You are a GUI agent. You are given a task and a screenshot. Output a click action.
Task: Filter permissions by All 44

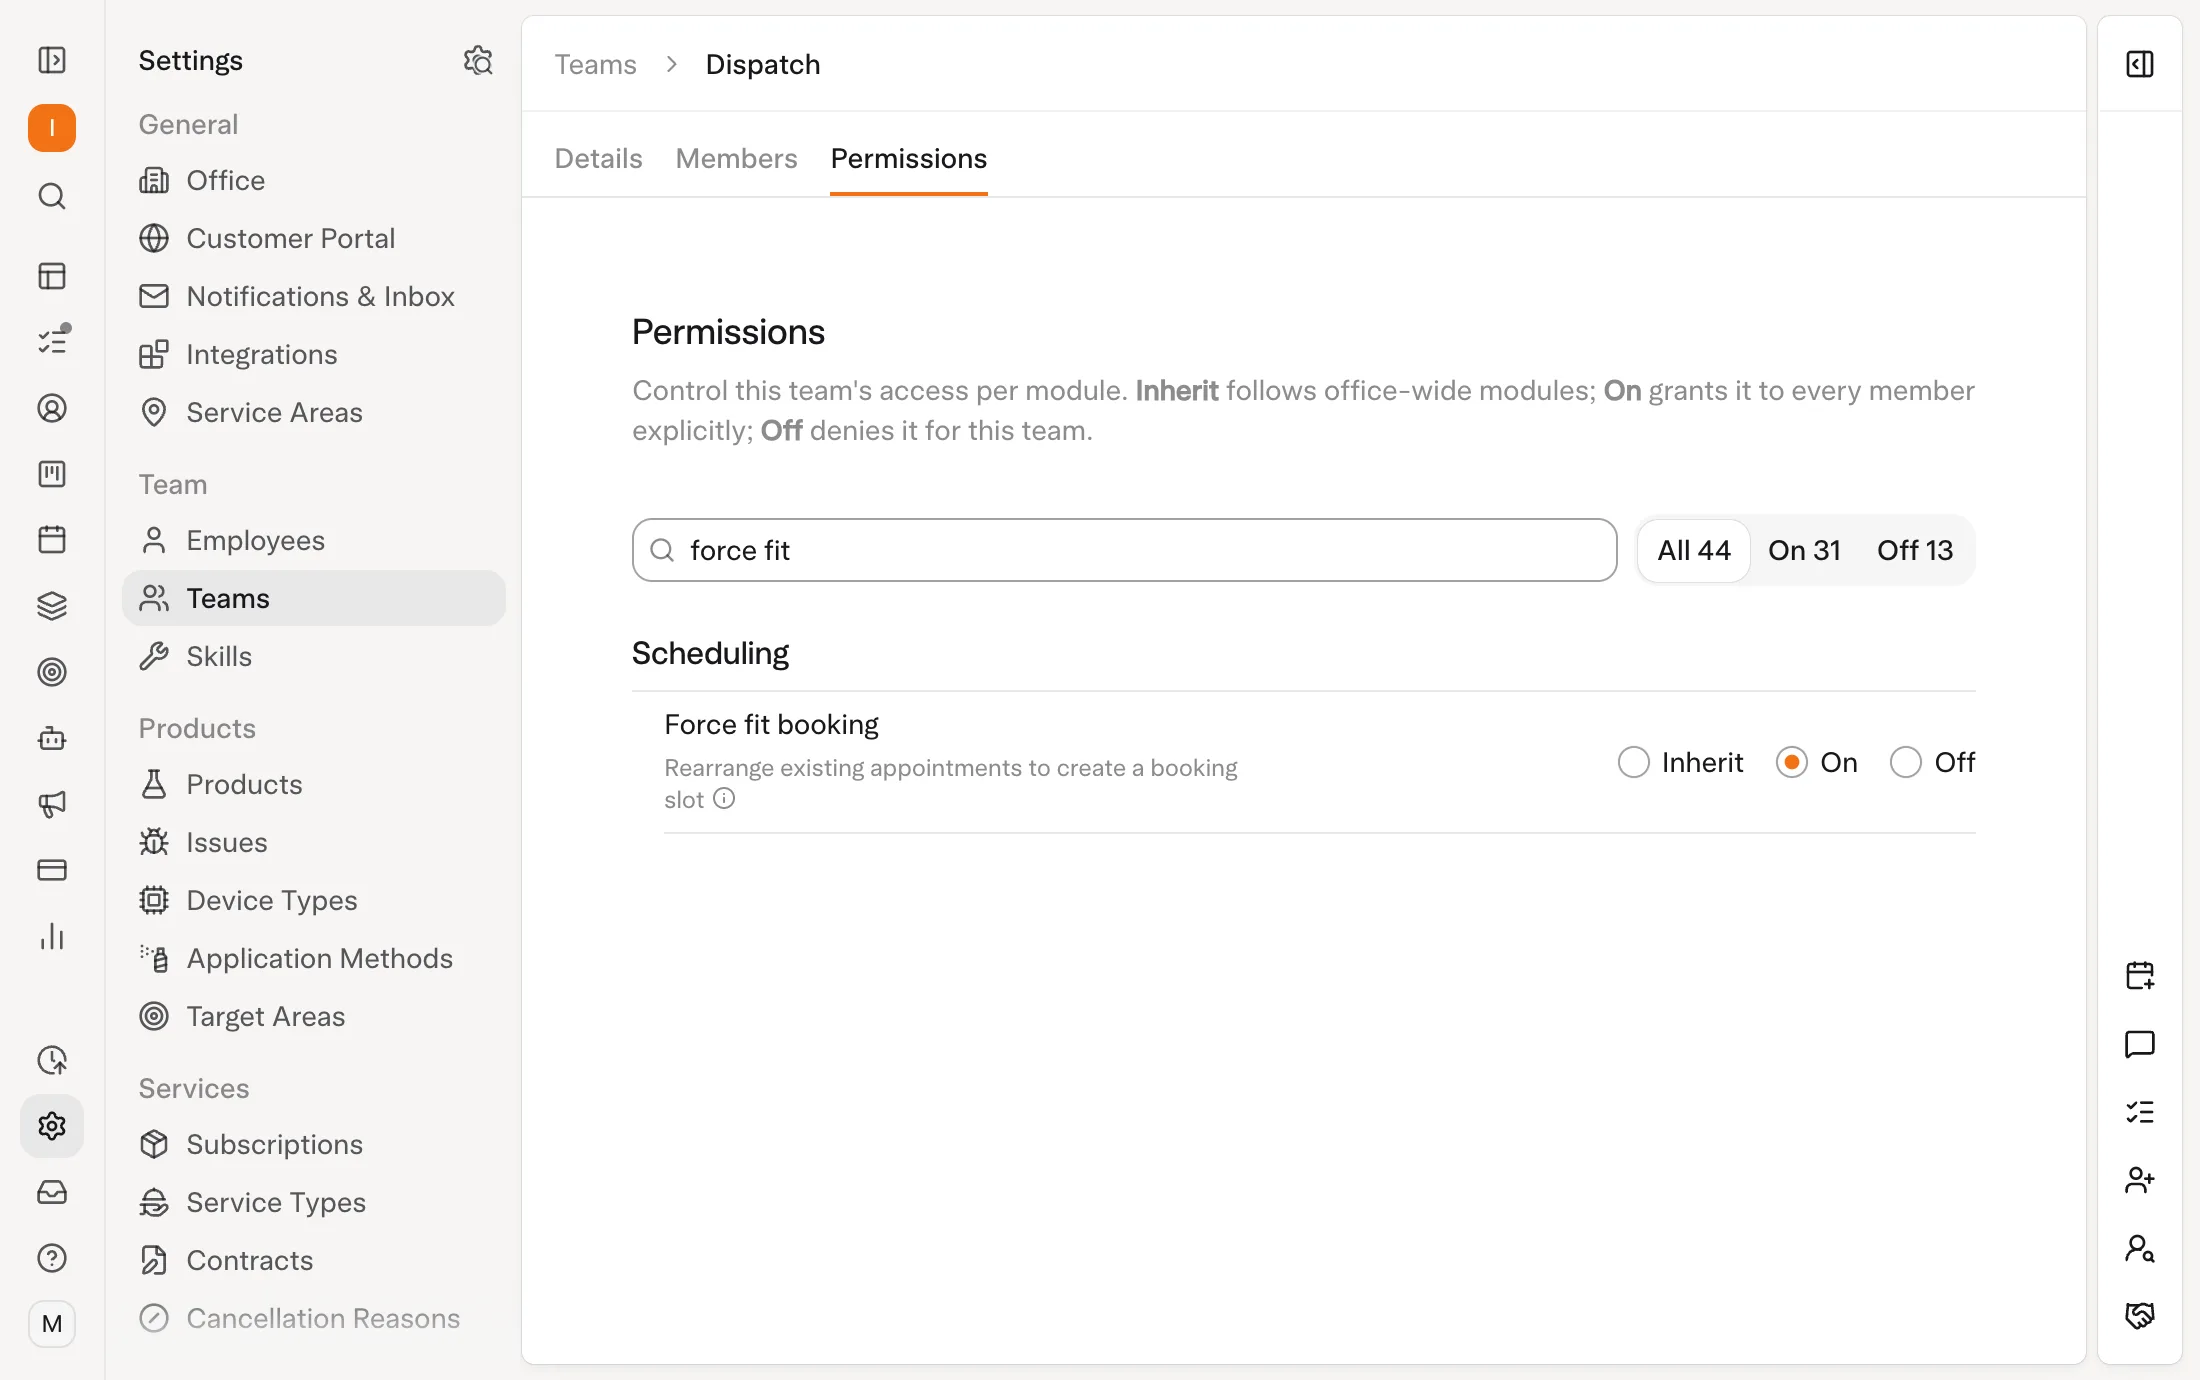[x=1694, y=550]
